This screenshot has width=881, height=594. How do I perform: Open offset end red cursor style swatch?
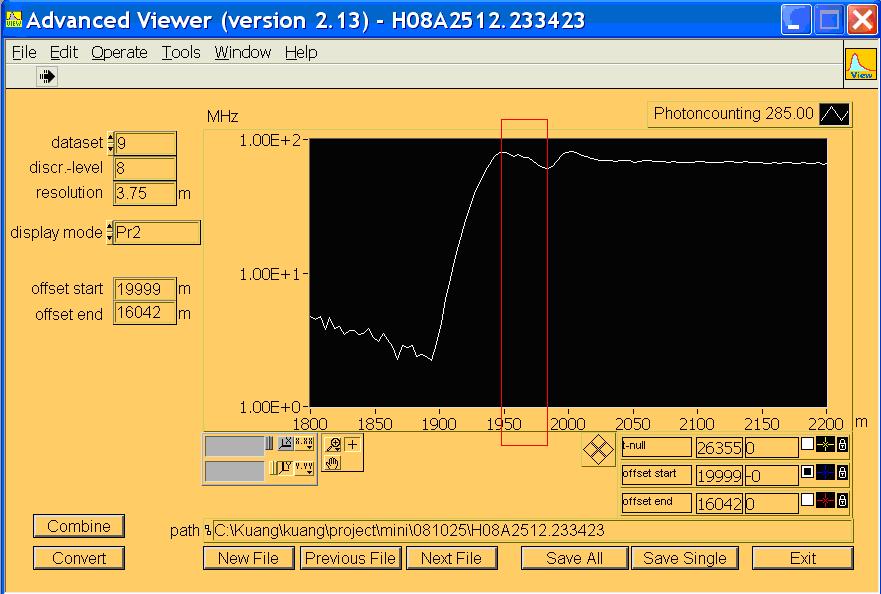825,500
